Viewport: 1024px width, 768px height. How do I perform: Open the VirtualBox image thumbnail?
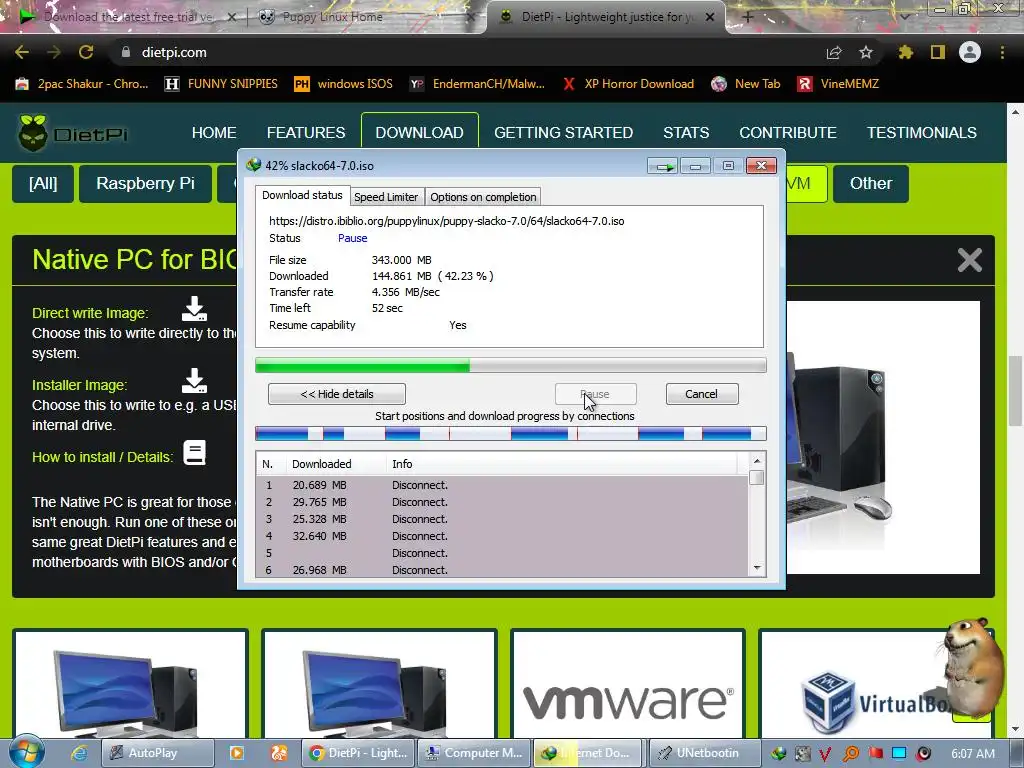[875, 684]
